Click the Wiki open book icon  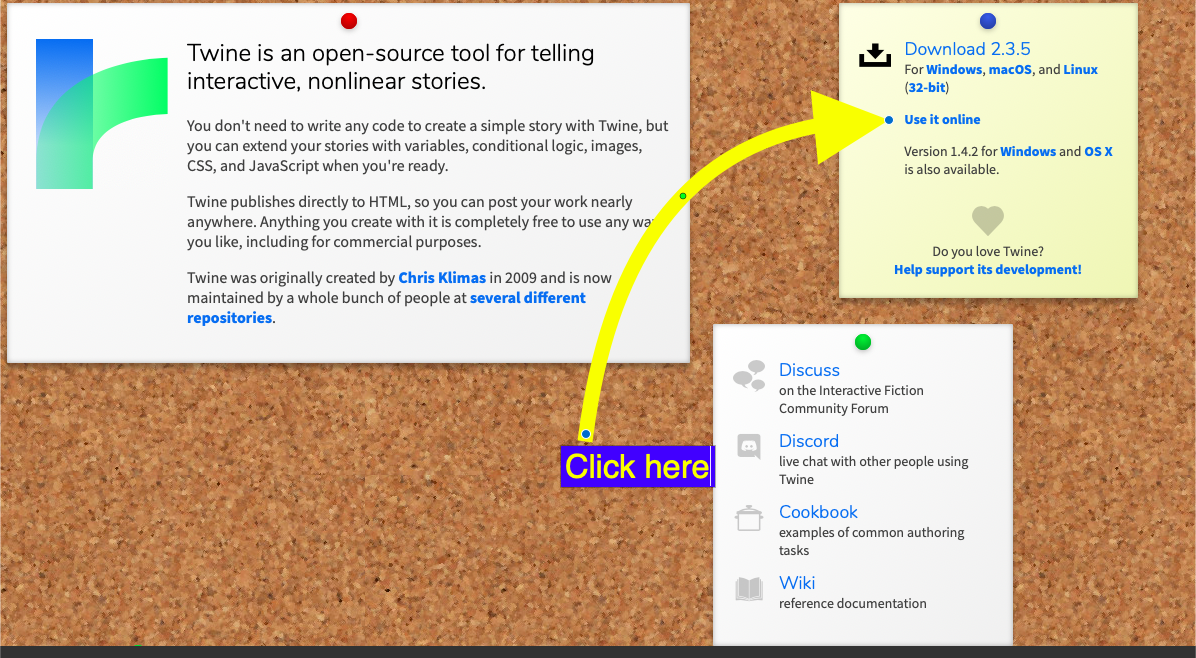click(x=749, y=589)
